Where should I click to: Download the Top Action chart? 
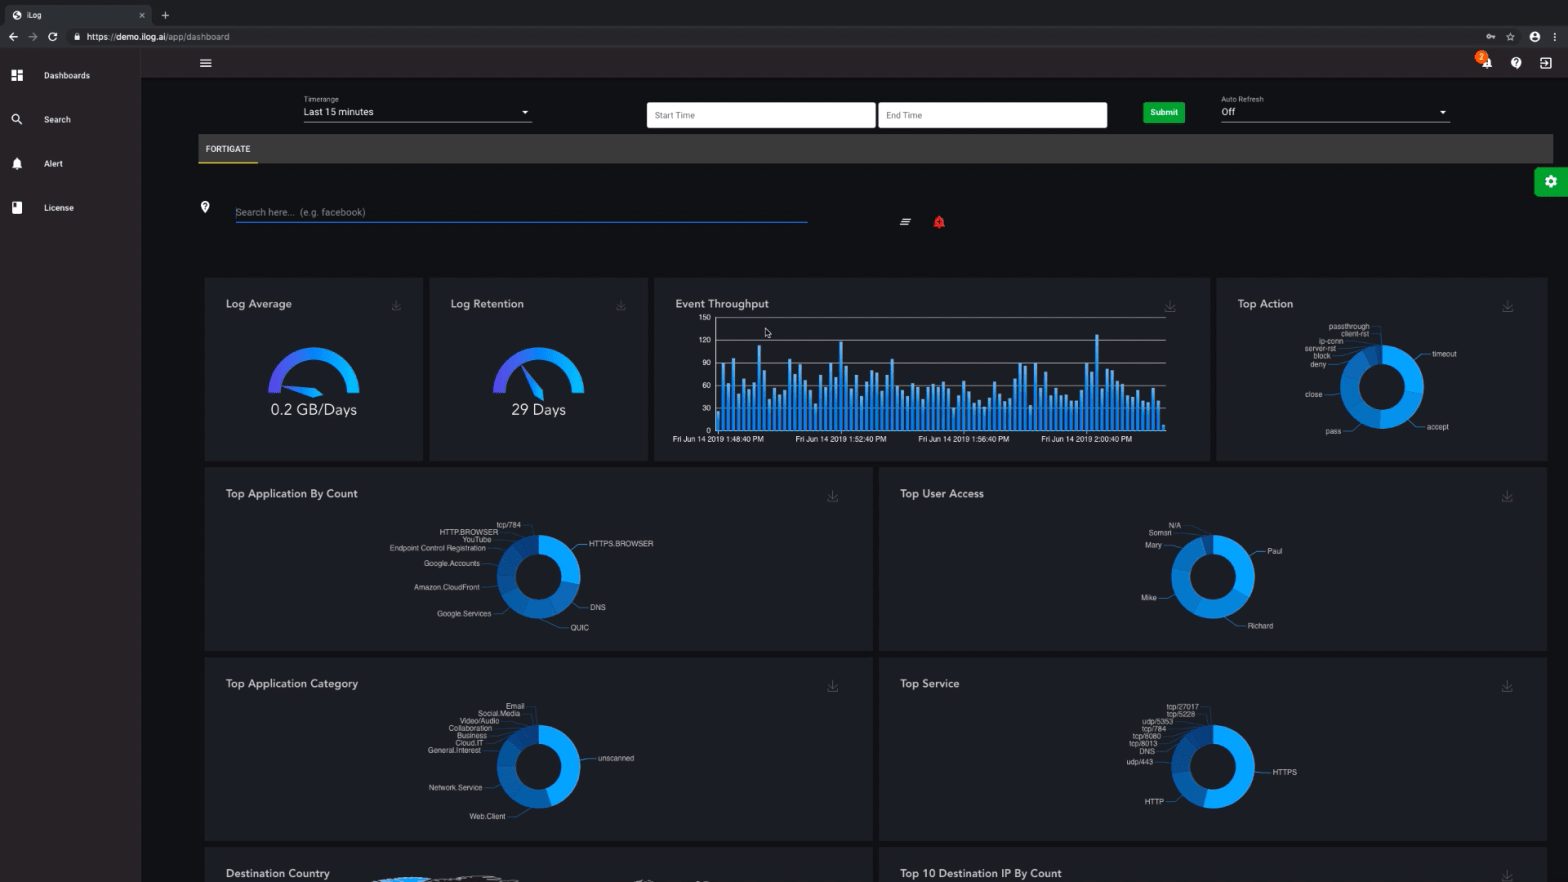tap(1507, 306)
